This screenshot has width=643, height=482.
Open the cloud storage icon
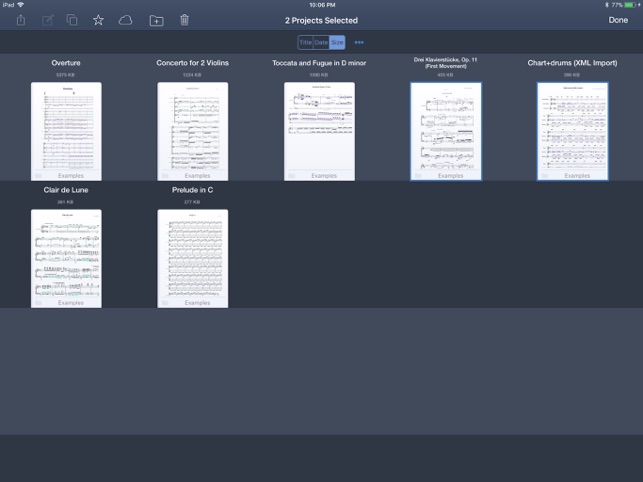pos(125,20)
